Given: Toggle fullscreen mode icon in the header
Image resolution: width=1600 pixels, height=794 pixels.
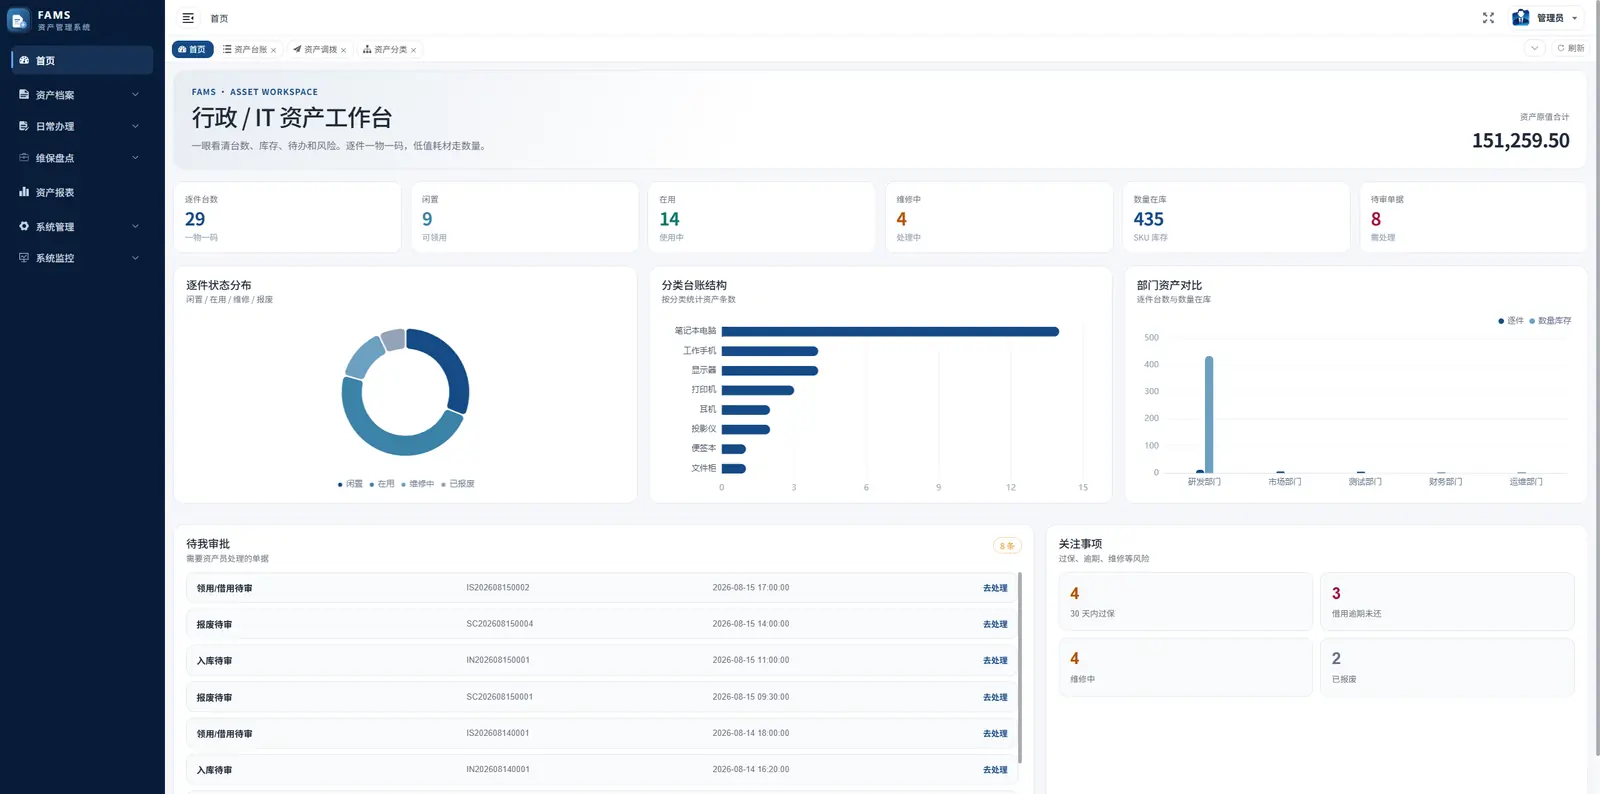Looking at the screenshot, I should [x=1488, y=18].
